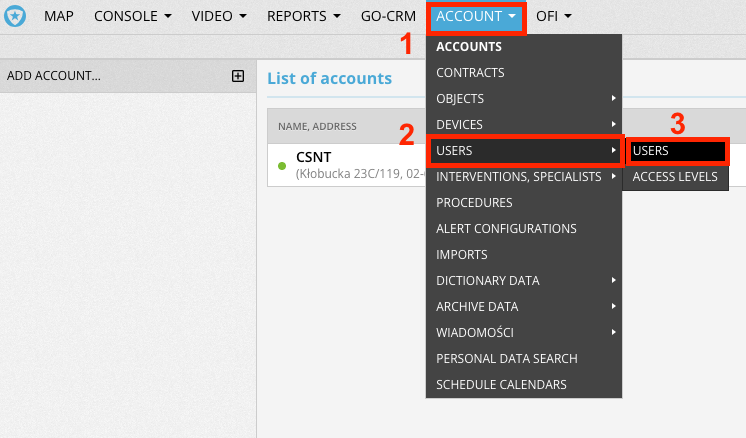Select ALERT CONFIGURATIONS entry
Screen dimensions: 746x438
(506, 229)
